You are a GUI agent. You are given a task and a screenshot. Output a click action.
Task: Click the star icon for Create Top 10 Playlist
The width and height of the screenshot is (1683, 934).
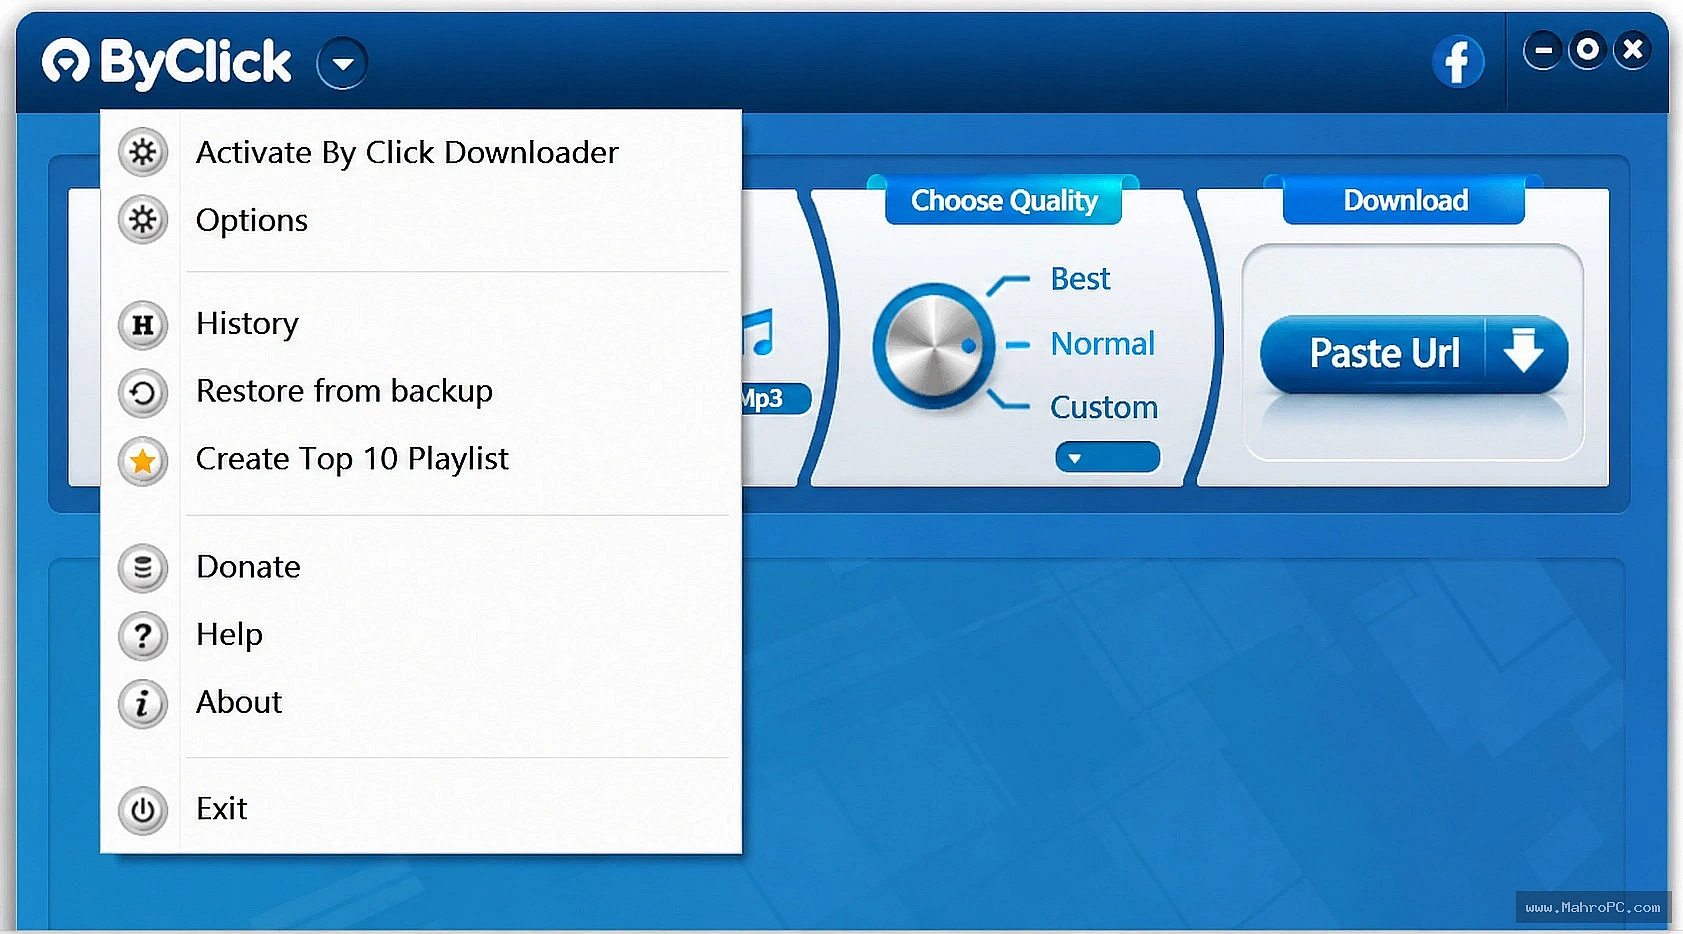click(x=143, y=461)
